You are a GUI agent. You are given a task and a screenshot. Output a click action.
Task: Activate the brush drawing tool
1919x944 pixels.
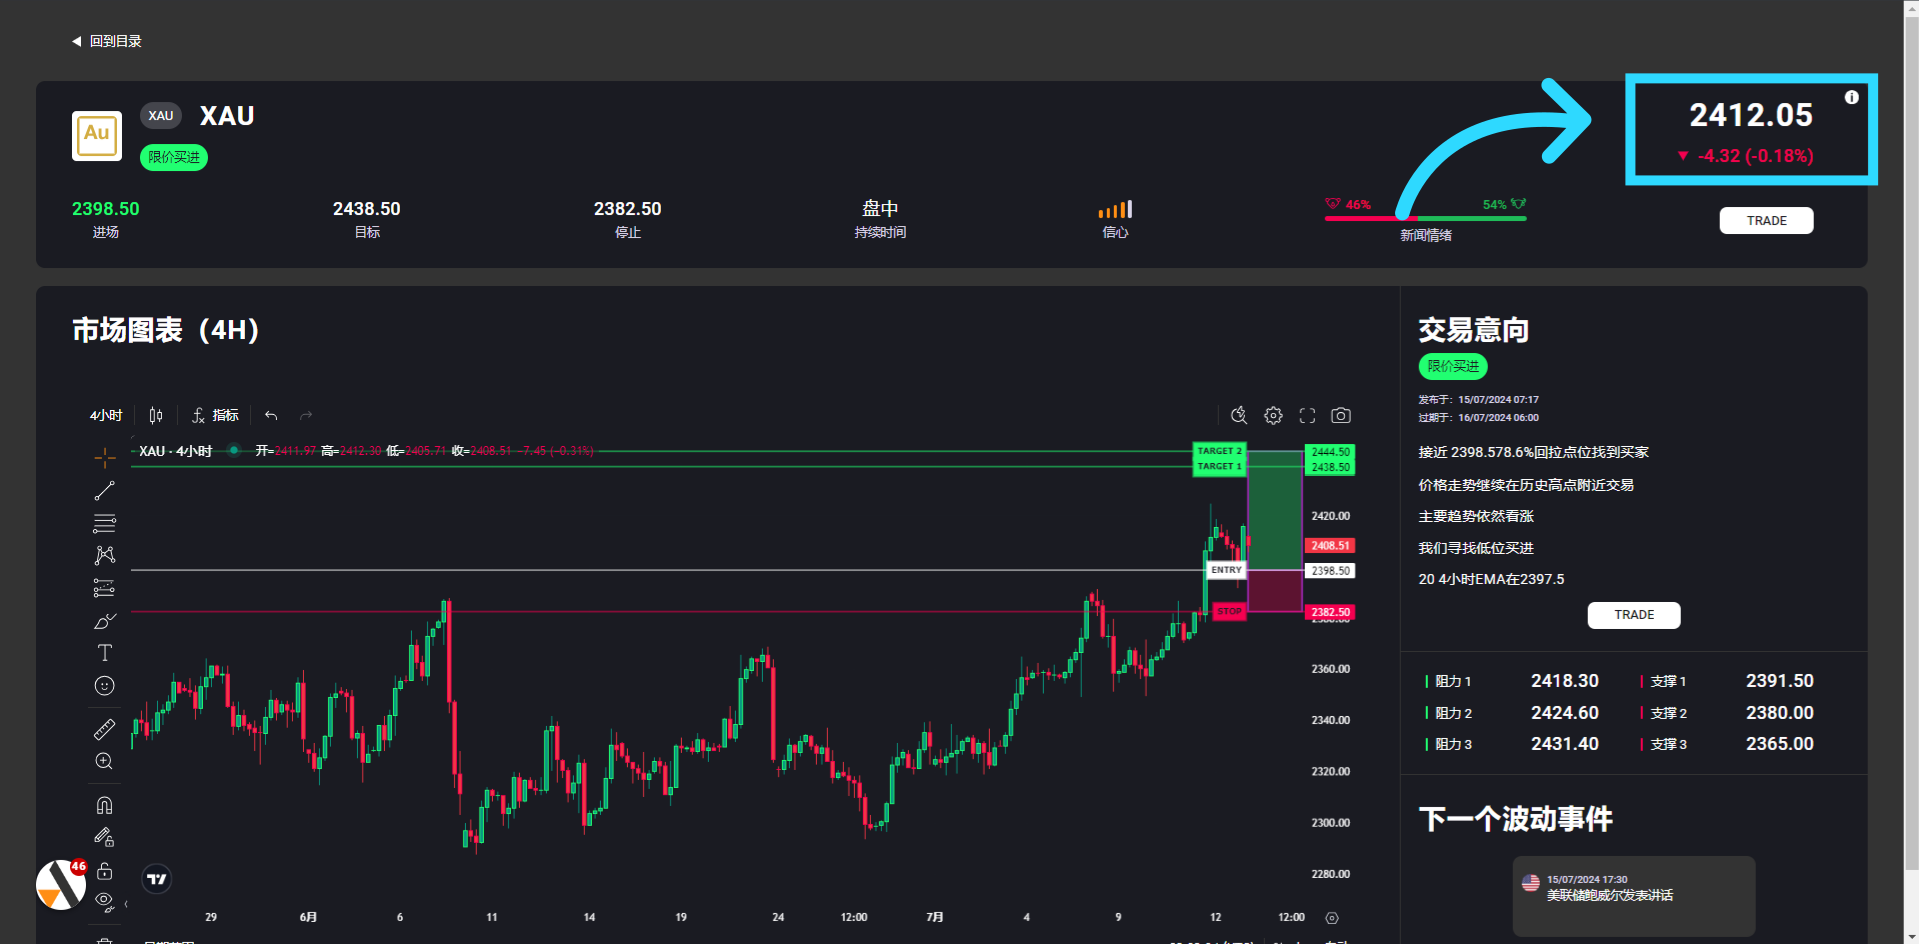point(105,621)
